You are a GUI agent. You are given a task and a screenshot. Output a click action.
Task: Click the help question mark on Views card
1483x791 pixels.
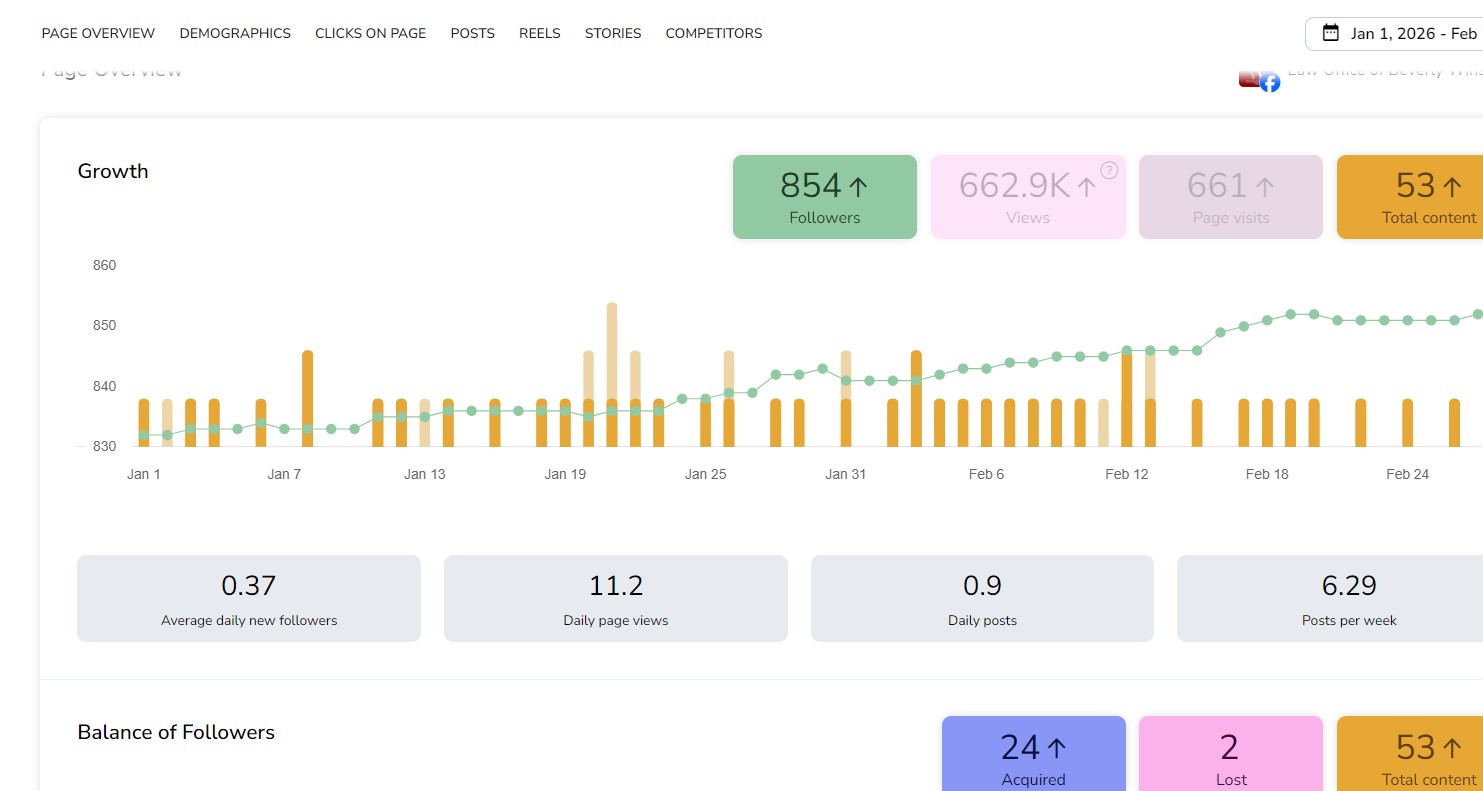pos(1109,171)
